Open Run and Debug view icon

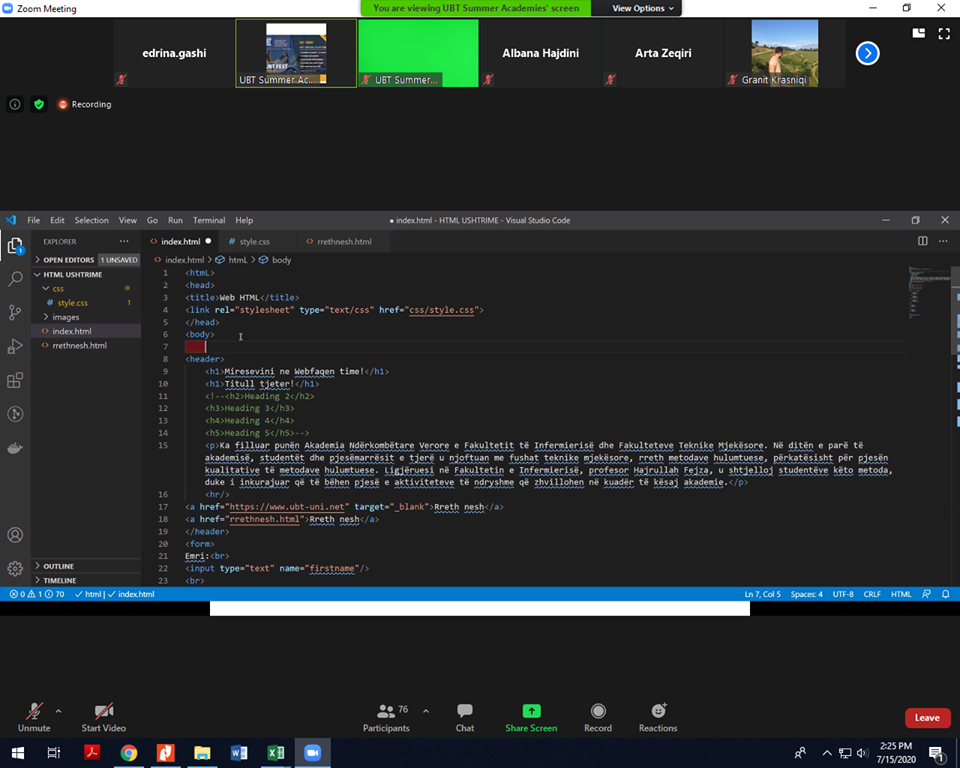15,347
